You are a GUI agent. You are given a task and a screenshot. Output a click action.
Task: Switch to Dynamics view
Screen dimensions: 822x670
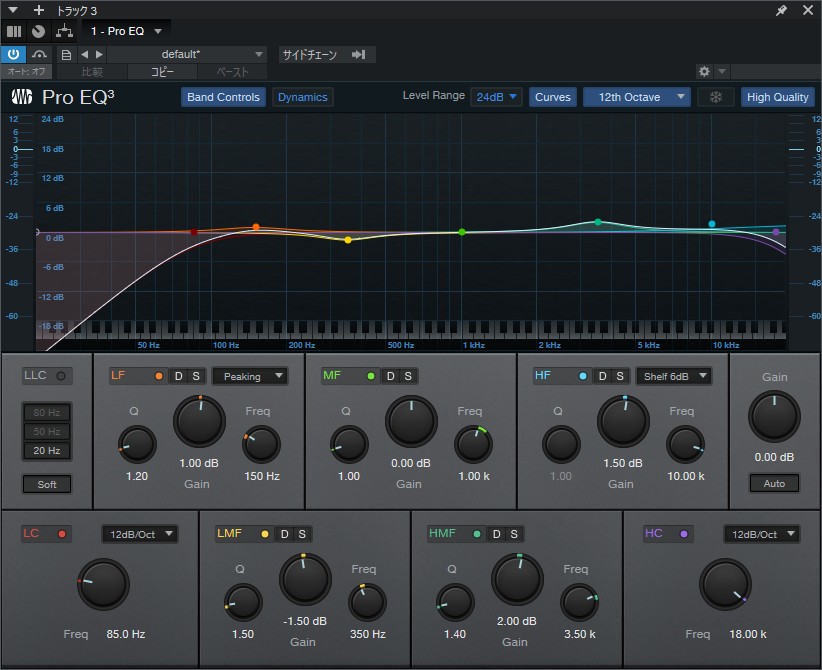click(x=302, y=97)
